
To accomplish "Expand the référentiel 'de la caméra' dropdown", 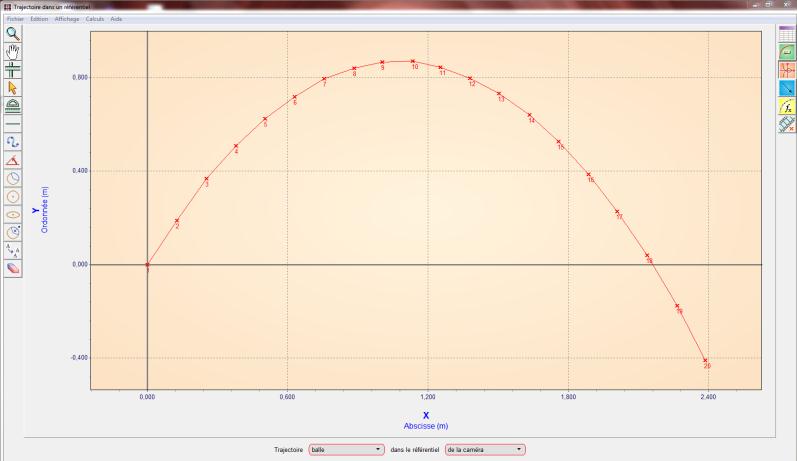I will 485,450.
